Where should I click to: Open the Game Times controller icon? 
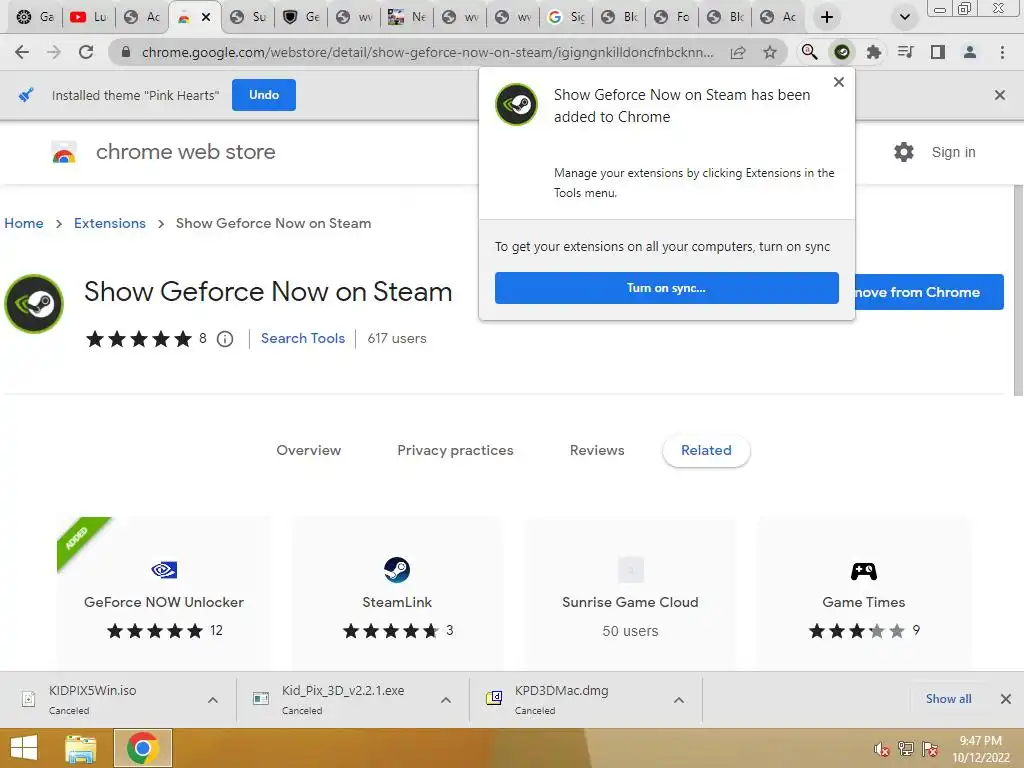(x=863, y=571)
